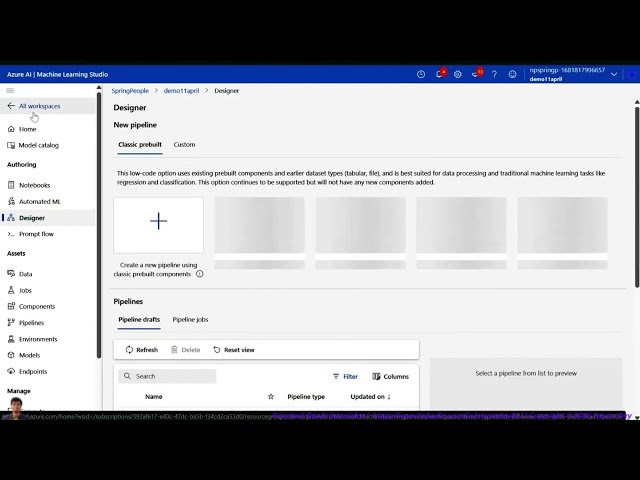The image size is (640, 480).
Task: Click the Reset view button
Action: [x=234, y=350]
